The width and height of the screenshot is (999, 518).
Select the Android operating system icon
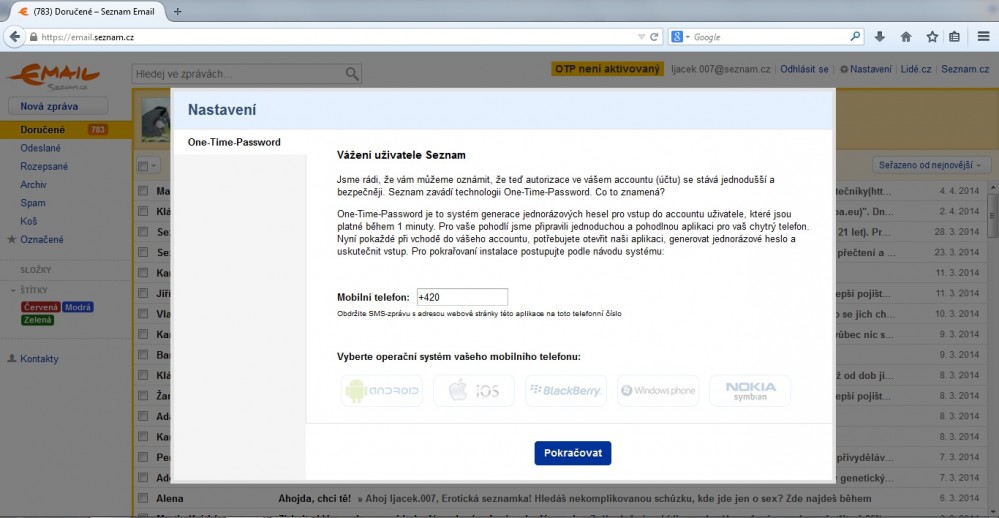pos(381,391)
